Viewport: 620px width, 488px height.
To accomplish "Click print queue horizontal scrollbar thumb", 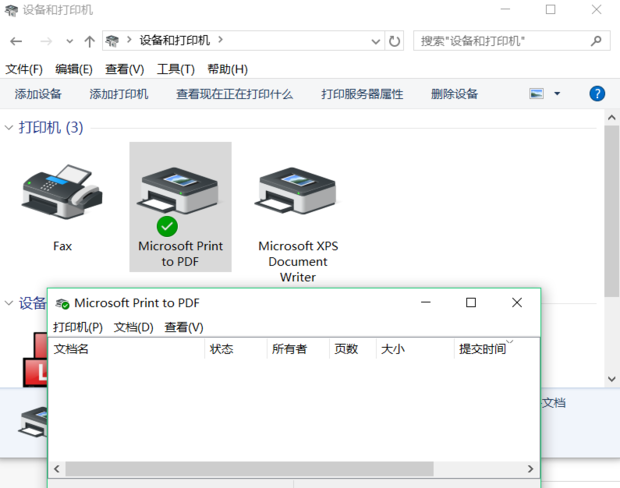I will point(250,469).
